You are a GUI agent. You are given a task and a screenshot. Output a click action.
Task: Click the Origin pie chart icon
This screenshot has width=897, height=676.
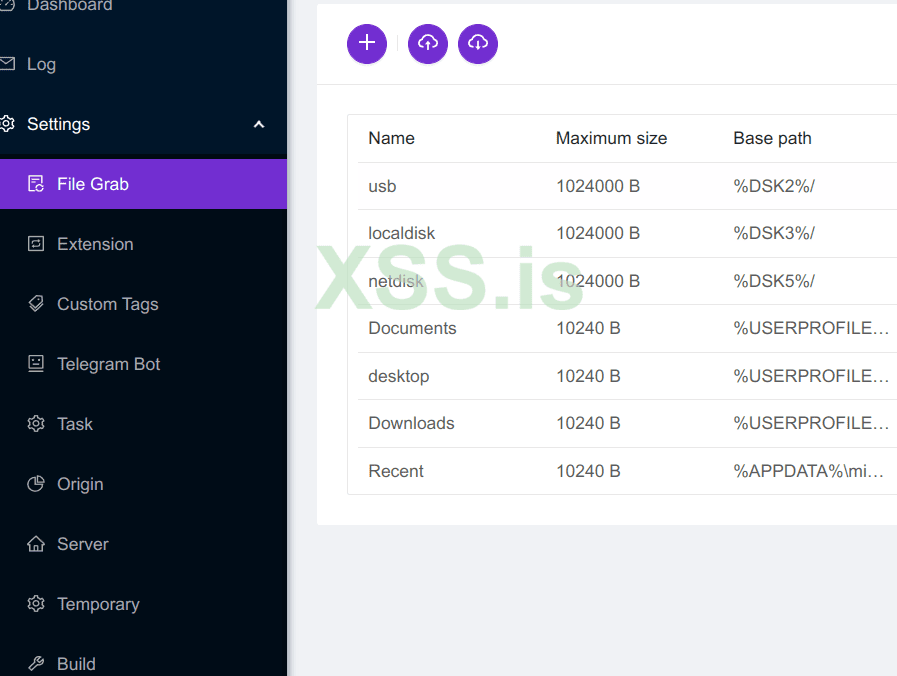(x=36, y=484)
